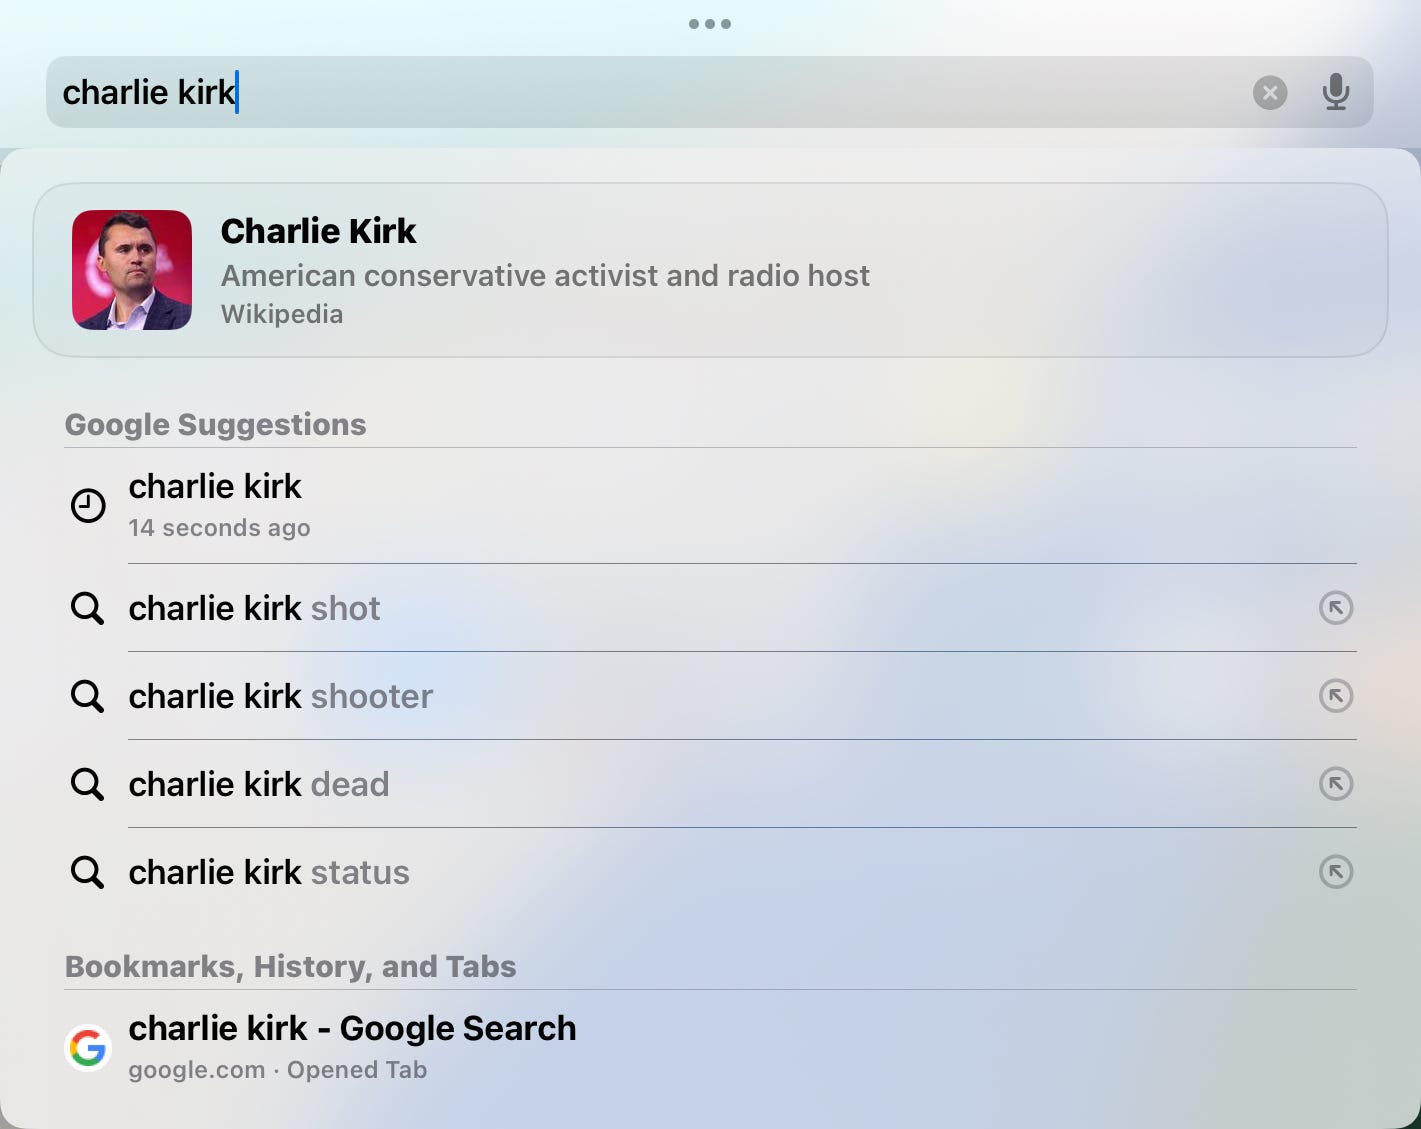1421x1129 pixels.
Task: Fill search with 'charlie kirk shot' arrow
Action: [x=1336, y=608]
